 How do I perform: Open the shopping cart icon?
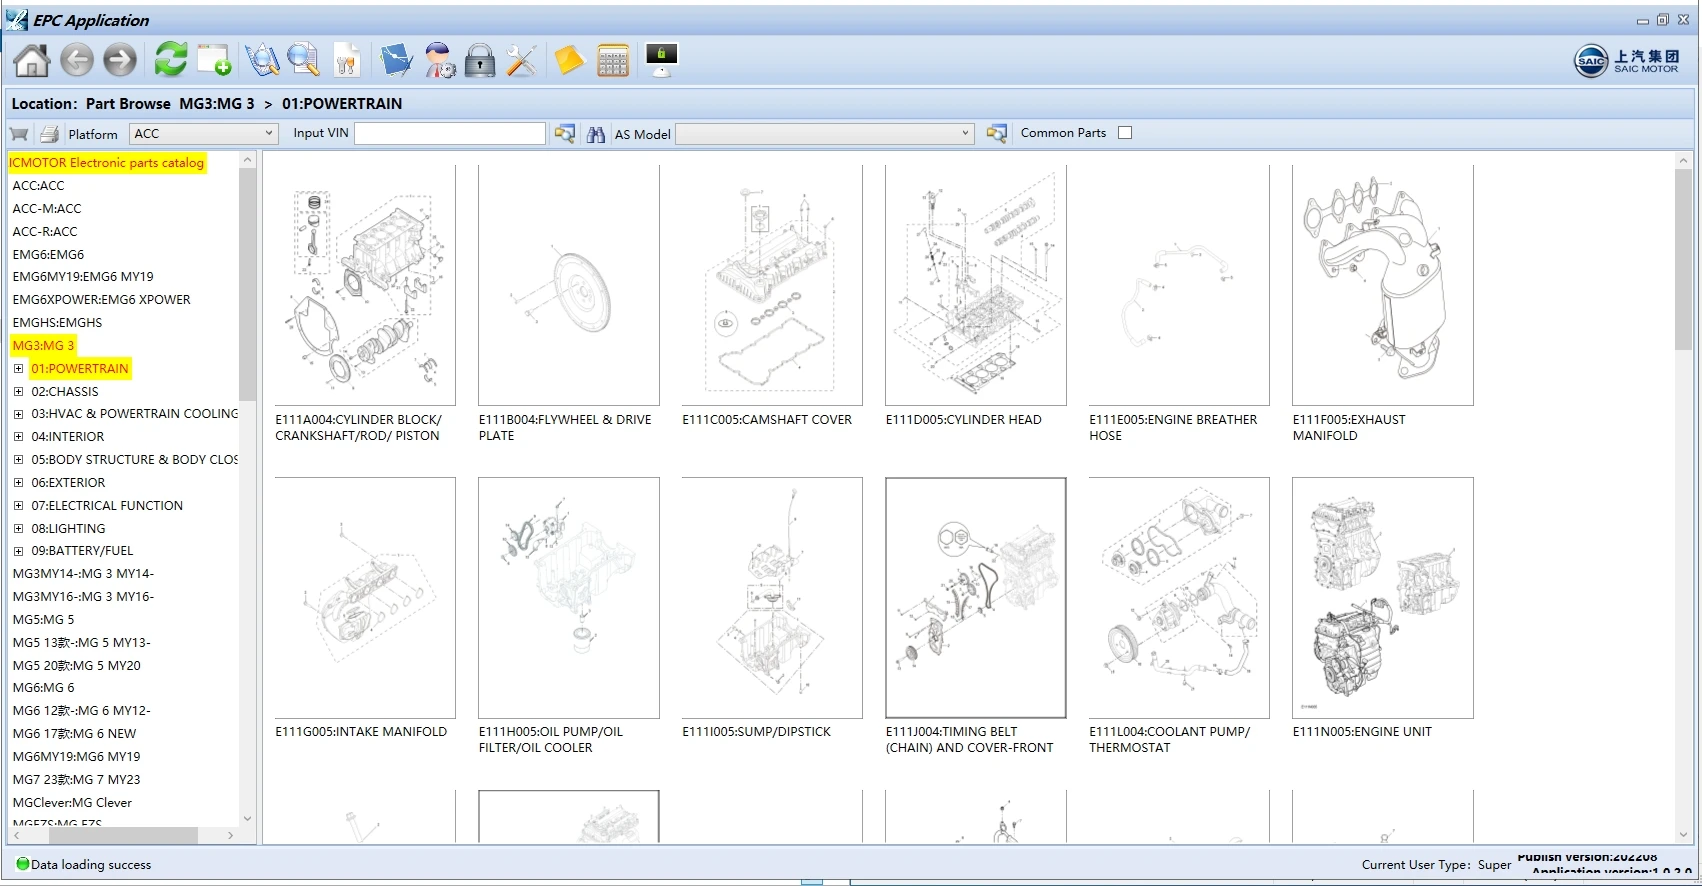(19, 134)
